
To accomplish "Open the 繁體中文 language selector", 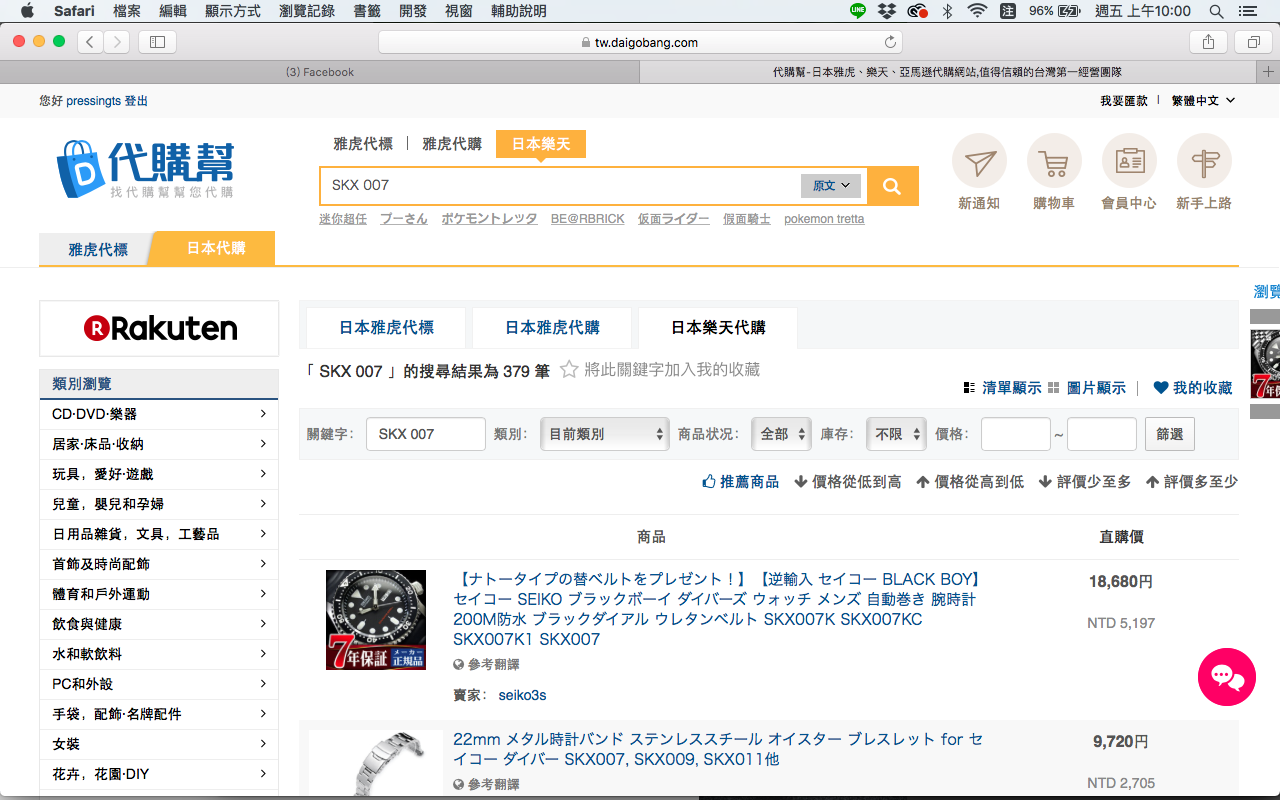I will pyautogui.click(x=1203, y=101).
